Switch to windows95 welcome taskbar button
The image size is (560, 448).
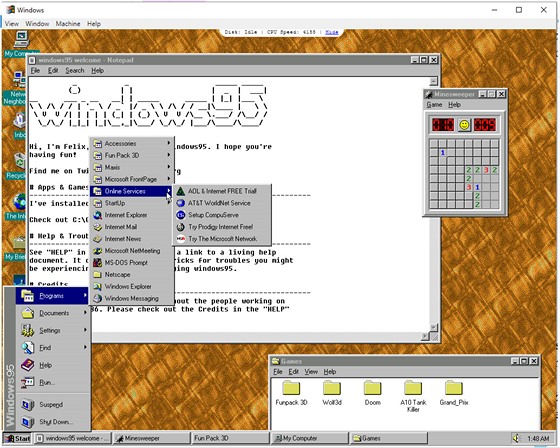coord(73,438)
